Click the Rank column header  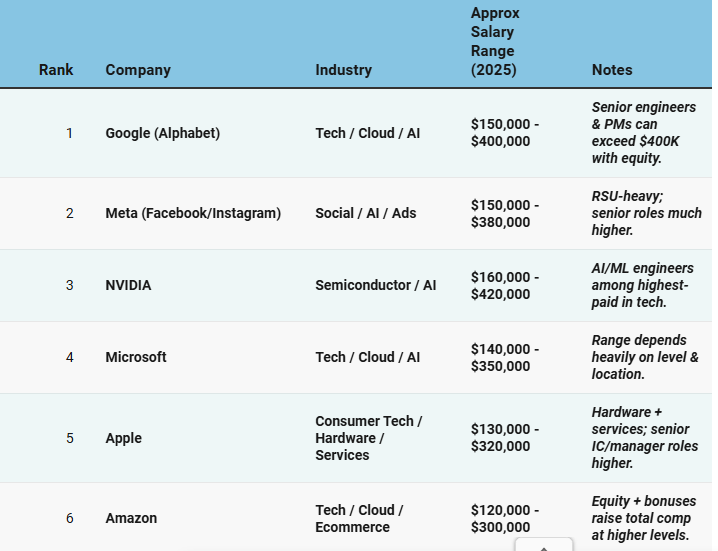coord(56,70)
